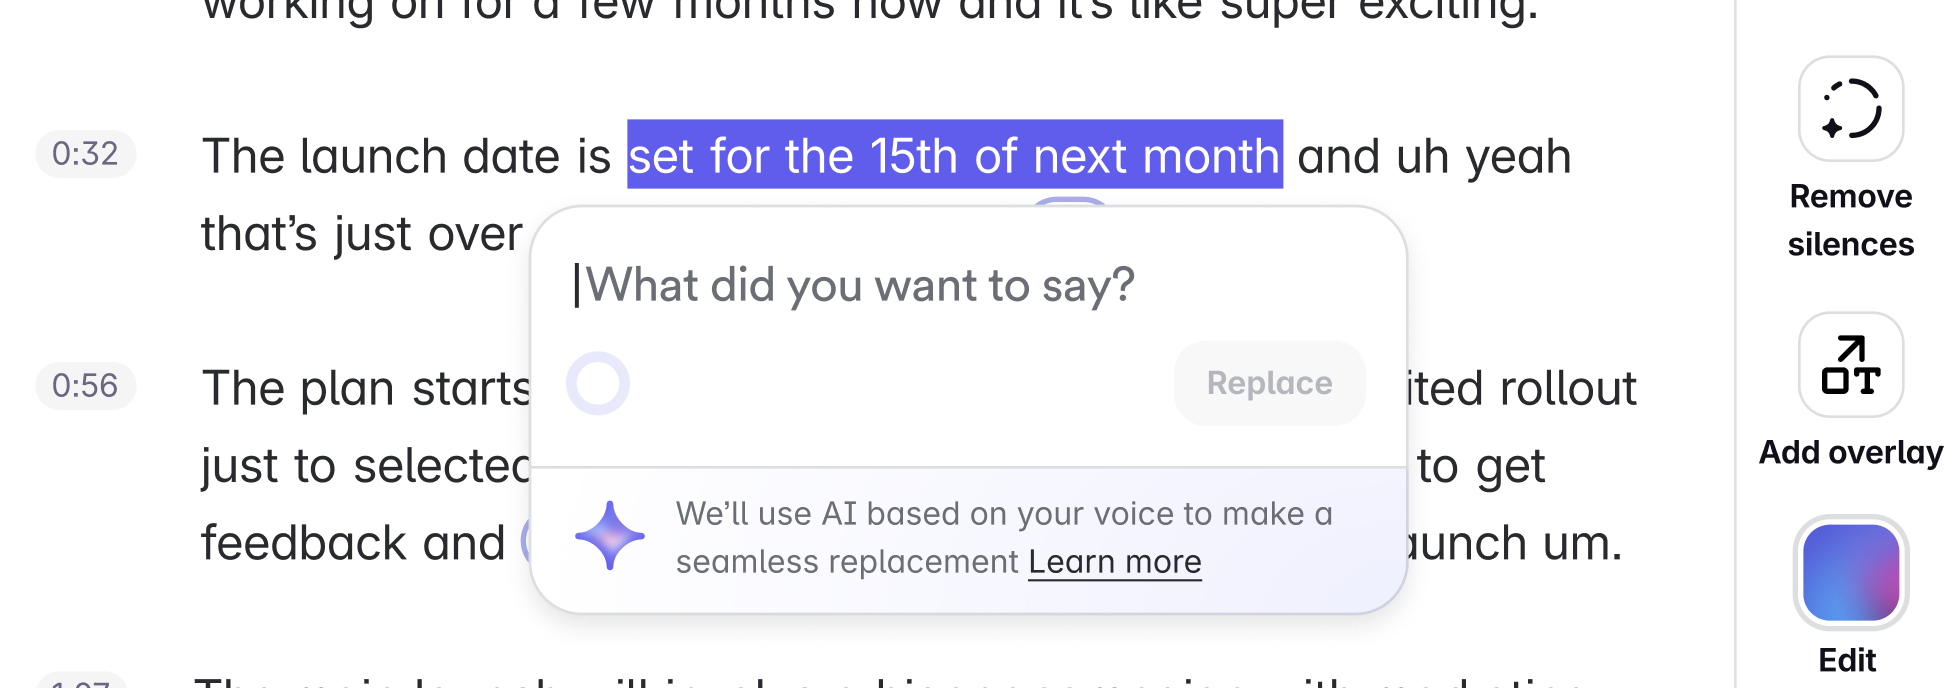1954x688 pixels.
Task: Select the overlay text icon in the sidebar
Action: (x=1849, y=366)
